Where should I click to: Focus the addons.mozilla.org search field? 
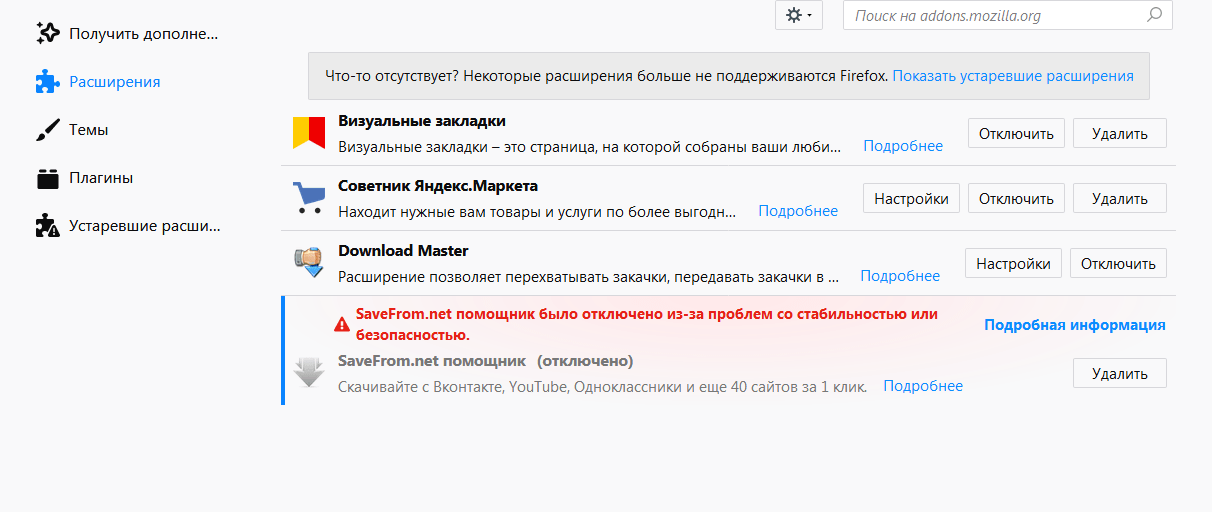click(x=1008, y=15)
